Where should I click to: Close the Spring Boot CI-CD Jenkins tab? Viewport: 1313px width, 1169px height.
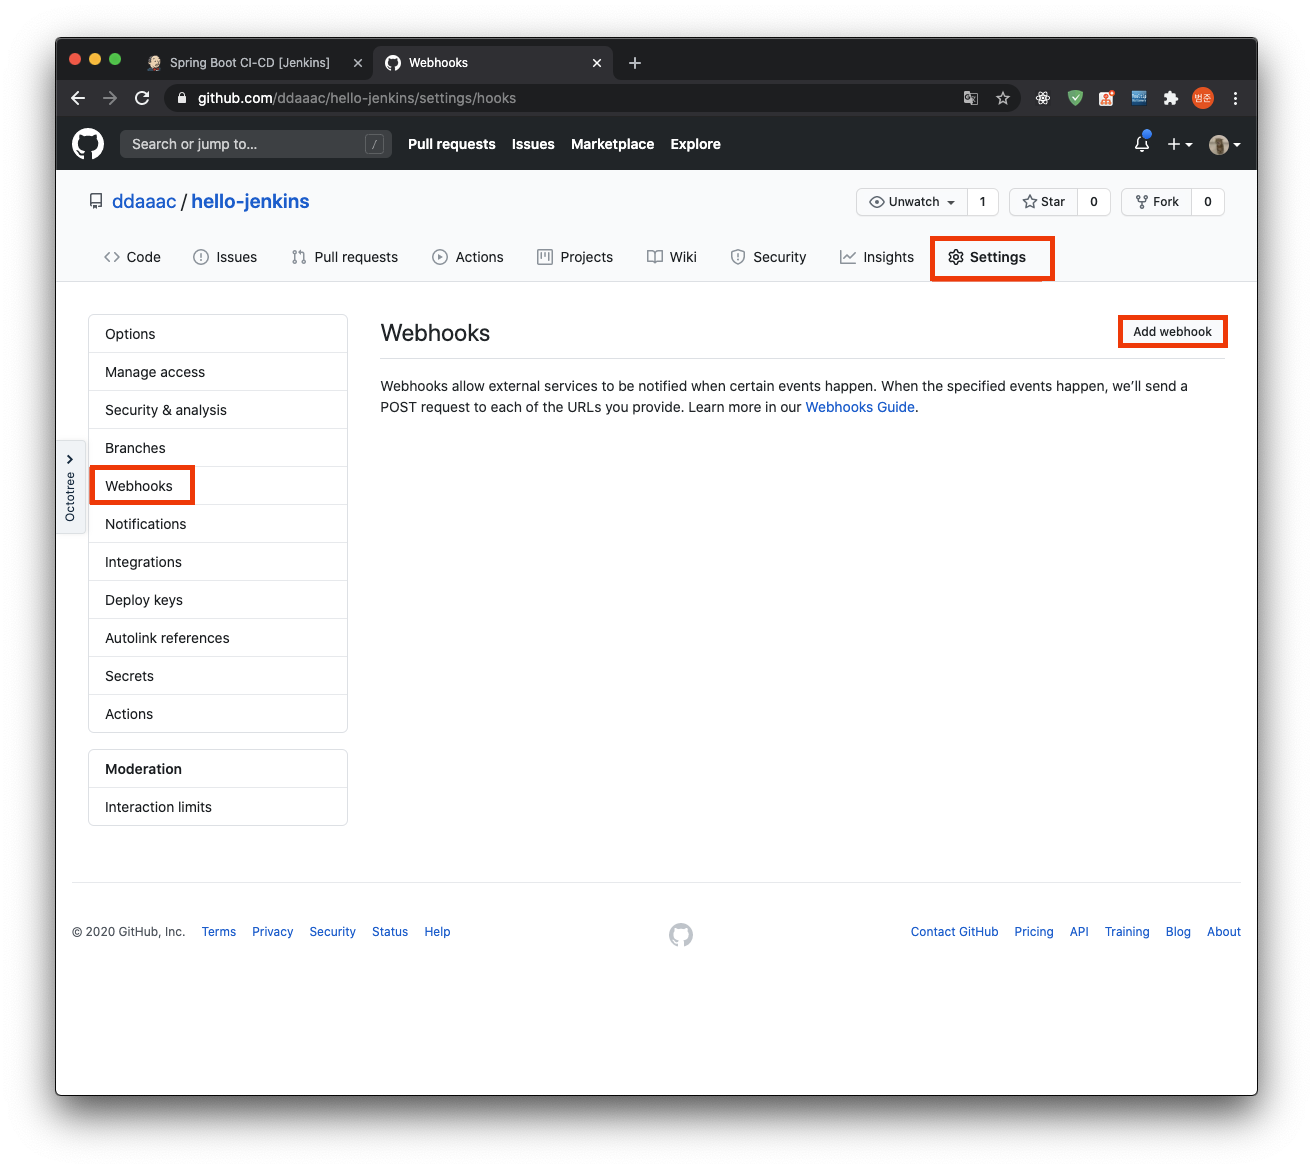358,63
